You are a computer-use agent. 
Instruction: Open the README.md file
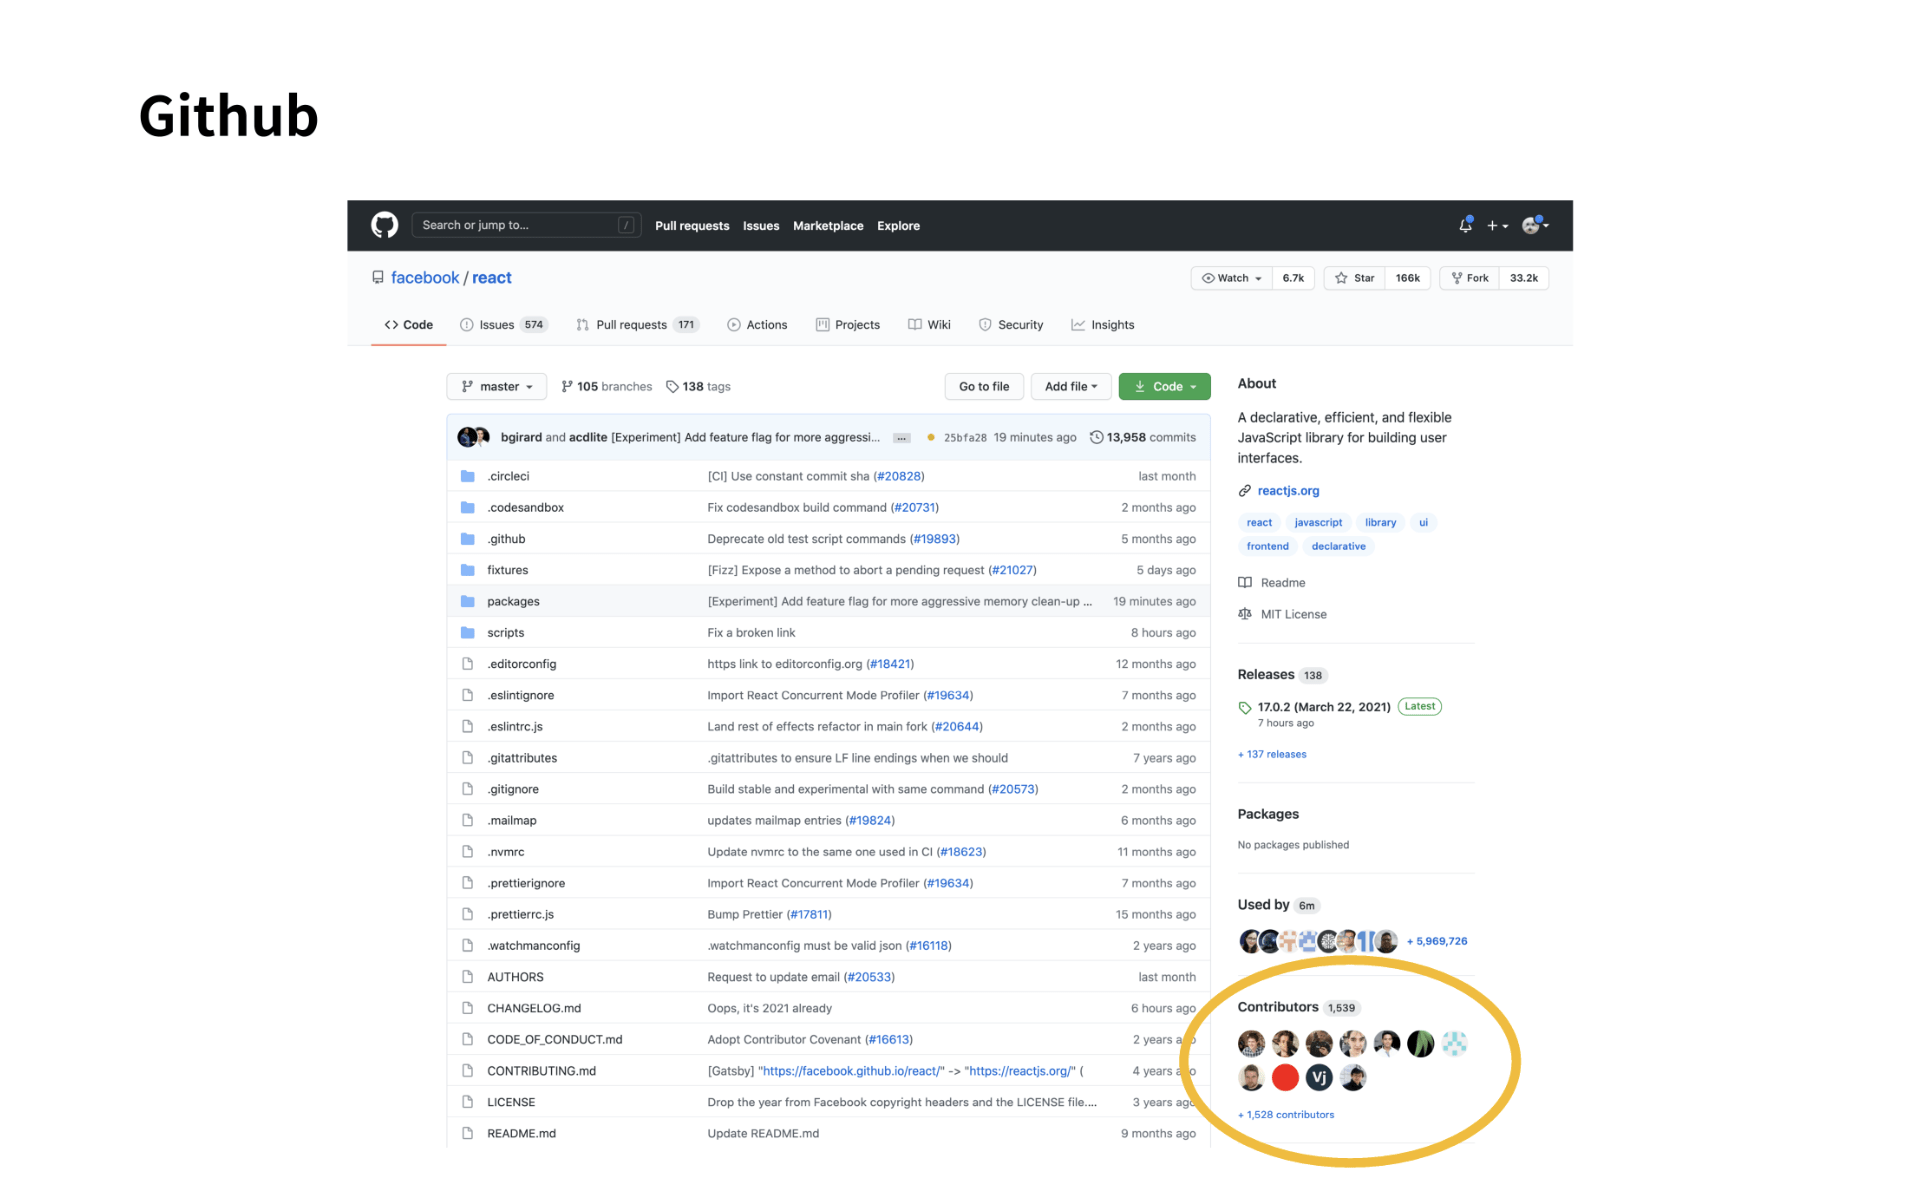[x=521, y=1134]
